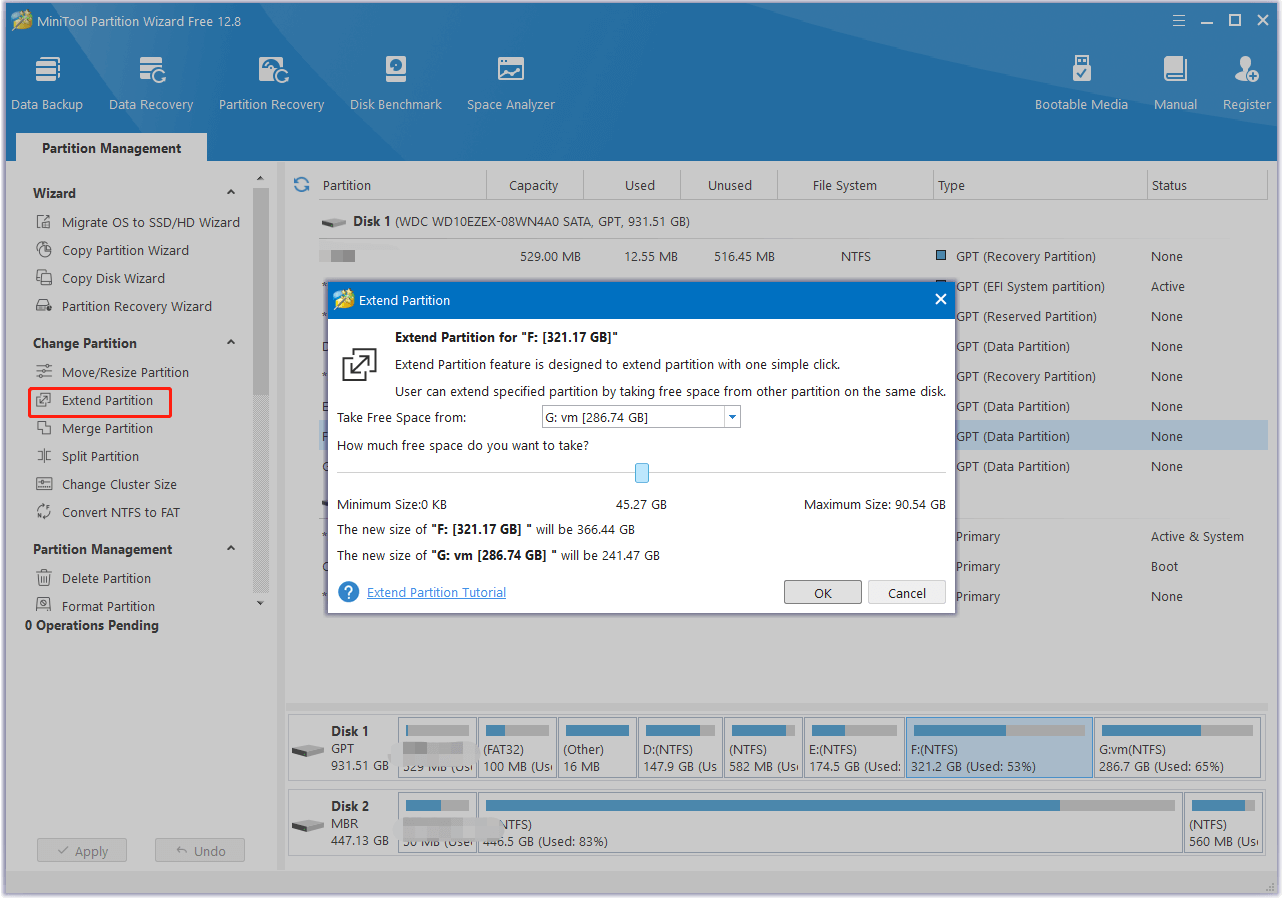Click the tutorial help question icon
The width and height of the screenshot is (1283, 899).
[348, 592]
